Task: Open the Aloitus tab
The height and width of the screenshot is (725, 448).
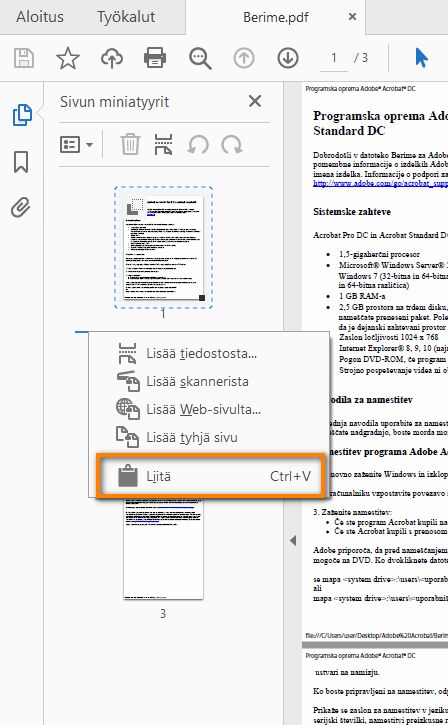Action: (x=40, y=17)
